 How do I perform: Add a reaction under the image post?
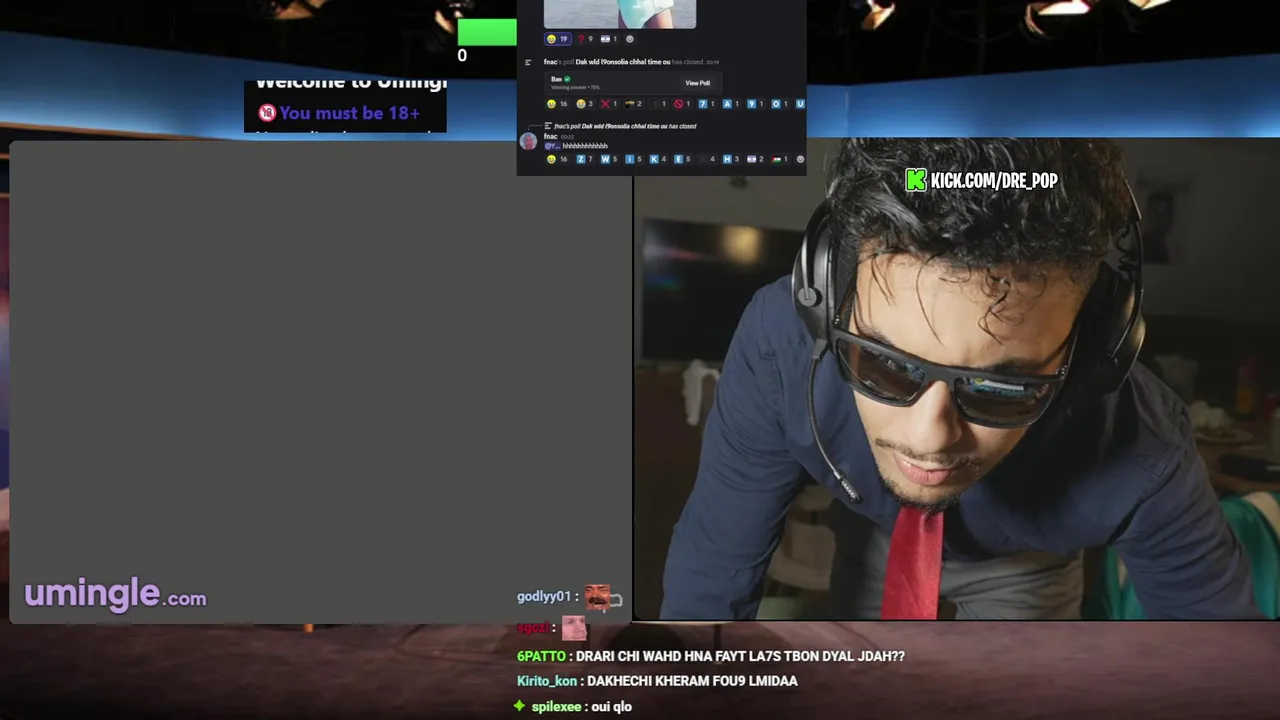coord(630,39)
